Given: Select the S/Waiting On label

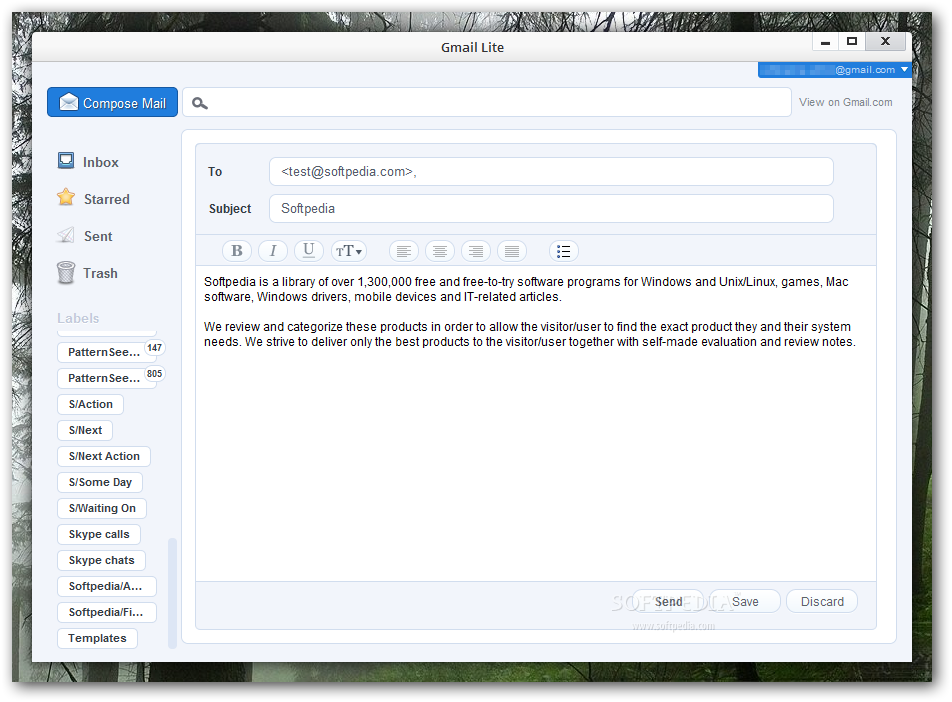Looking at the screenshot, I should tap(102, 508).
